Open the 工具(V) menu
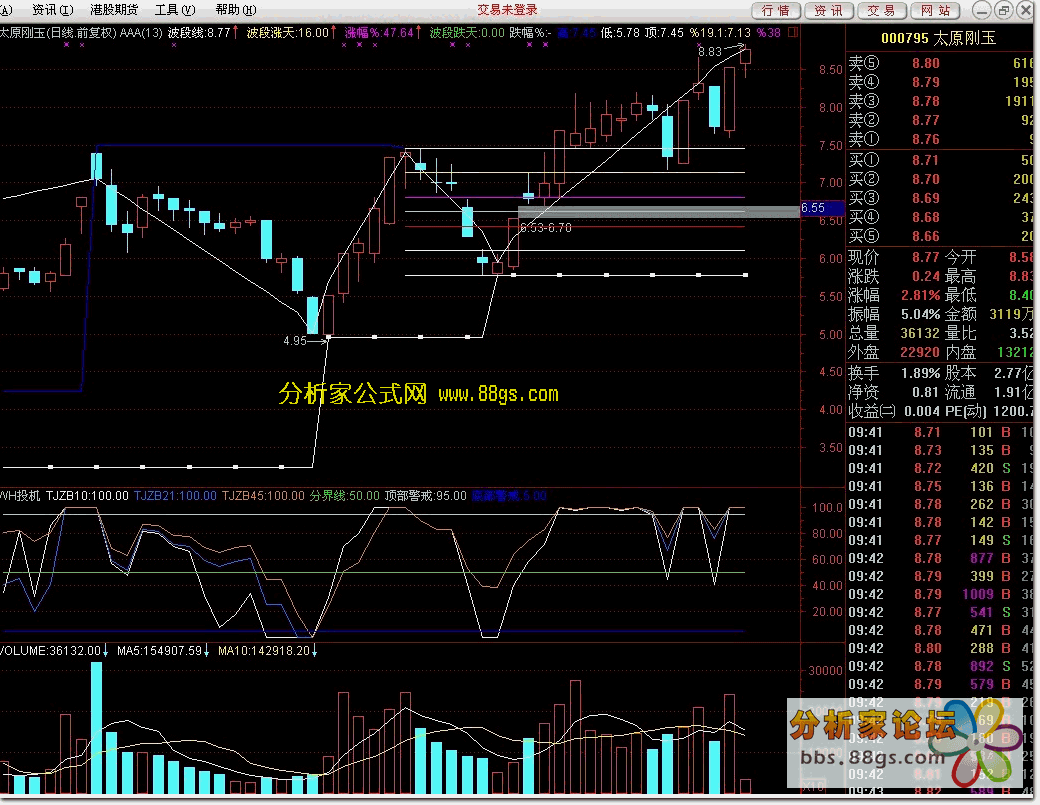This screenshot has width=1040, height=805. click(175, 10)
